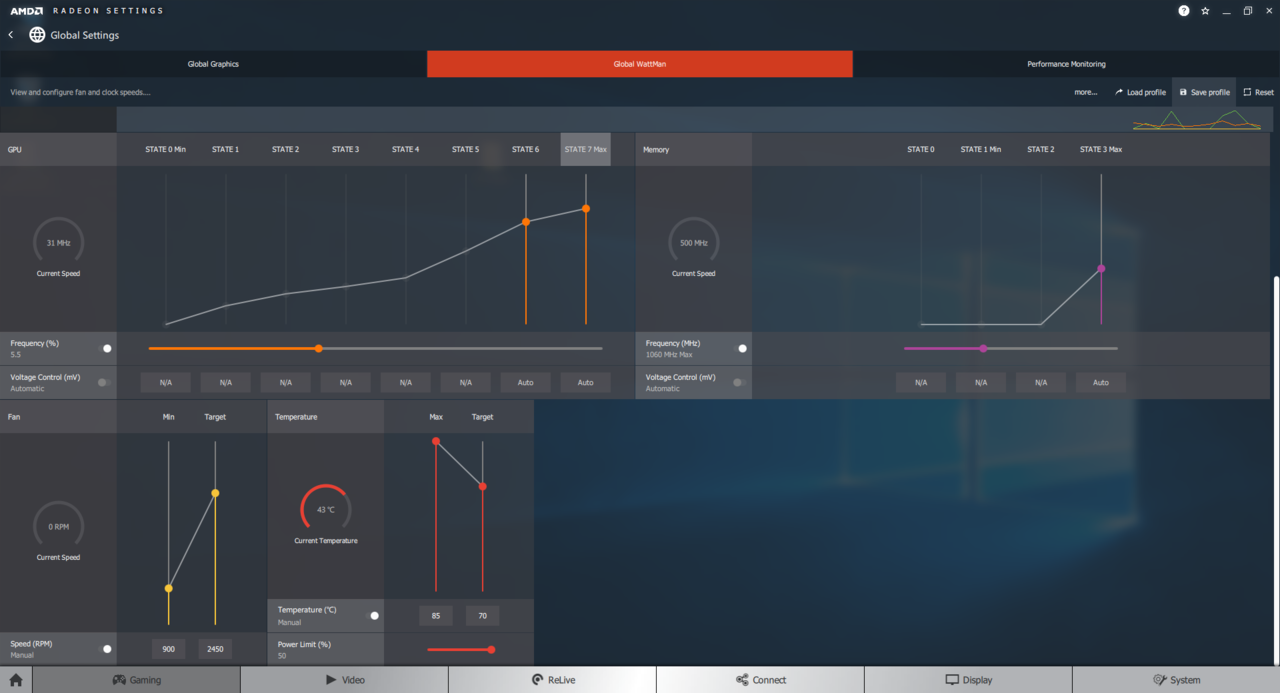Click the temperature Max red point

click(x=436, y=441)
